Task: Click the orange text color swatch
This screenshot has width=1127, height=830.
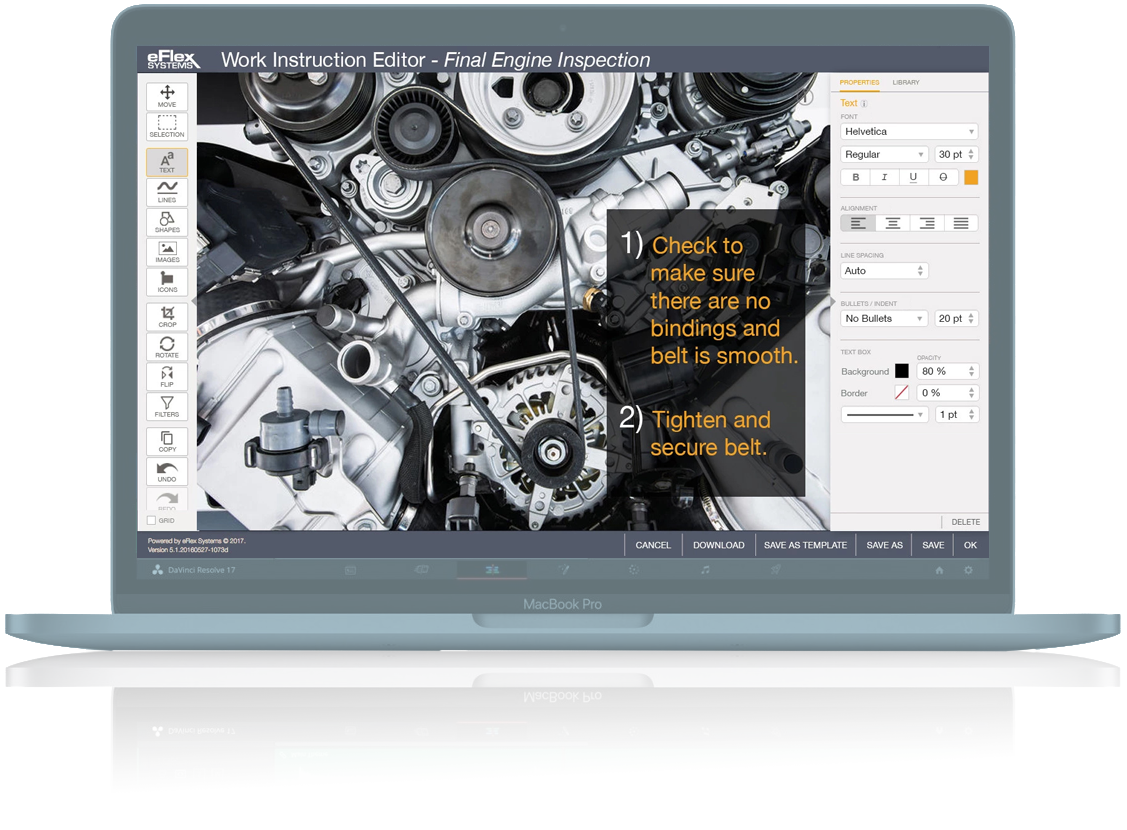Action: [970, 177]
